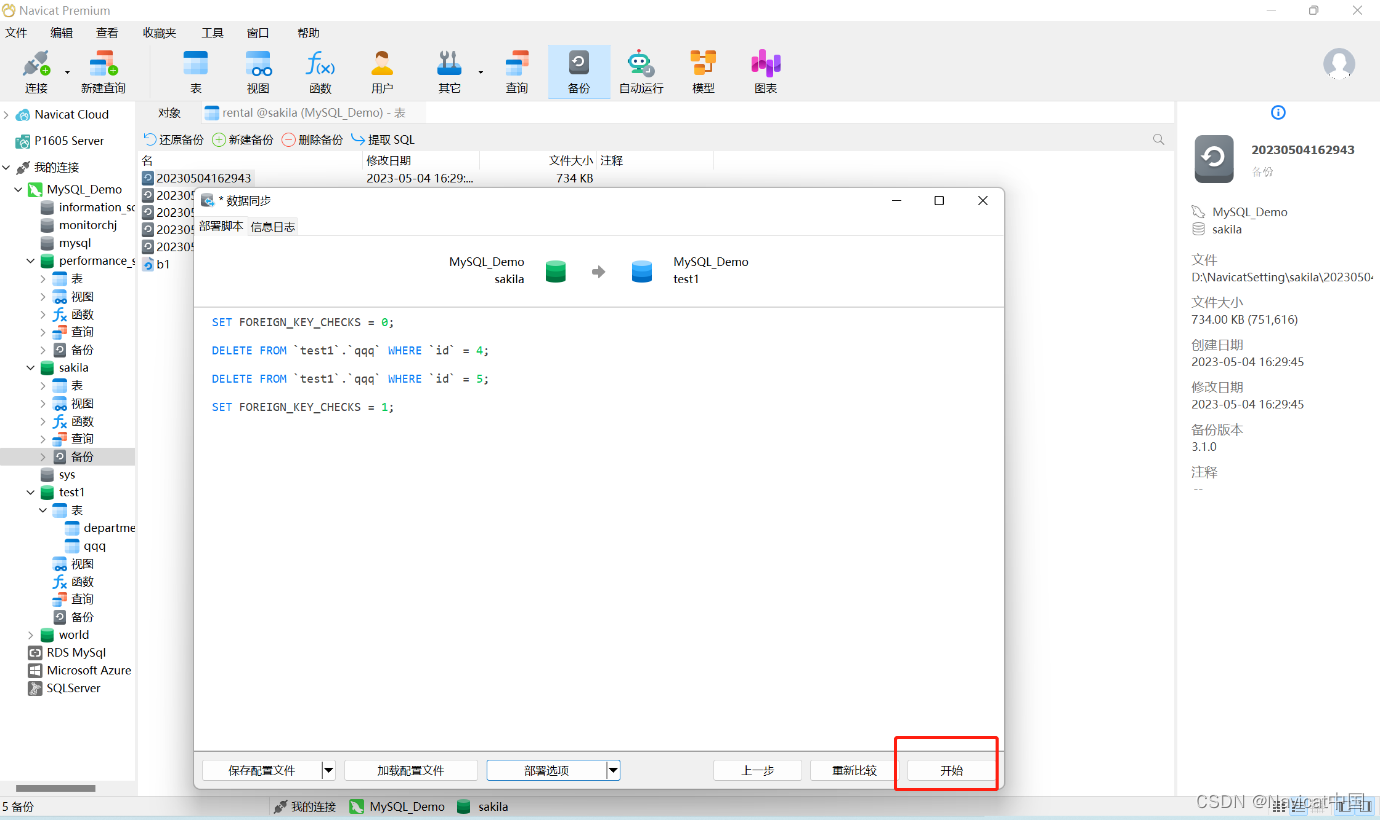Switch to the 部署脚本 tab
Screen dimensions: 1380x820
[x=221, y=227]
